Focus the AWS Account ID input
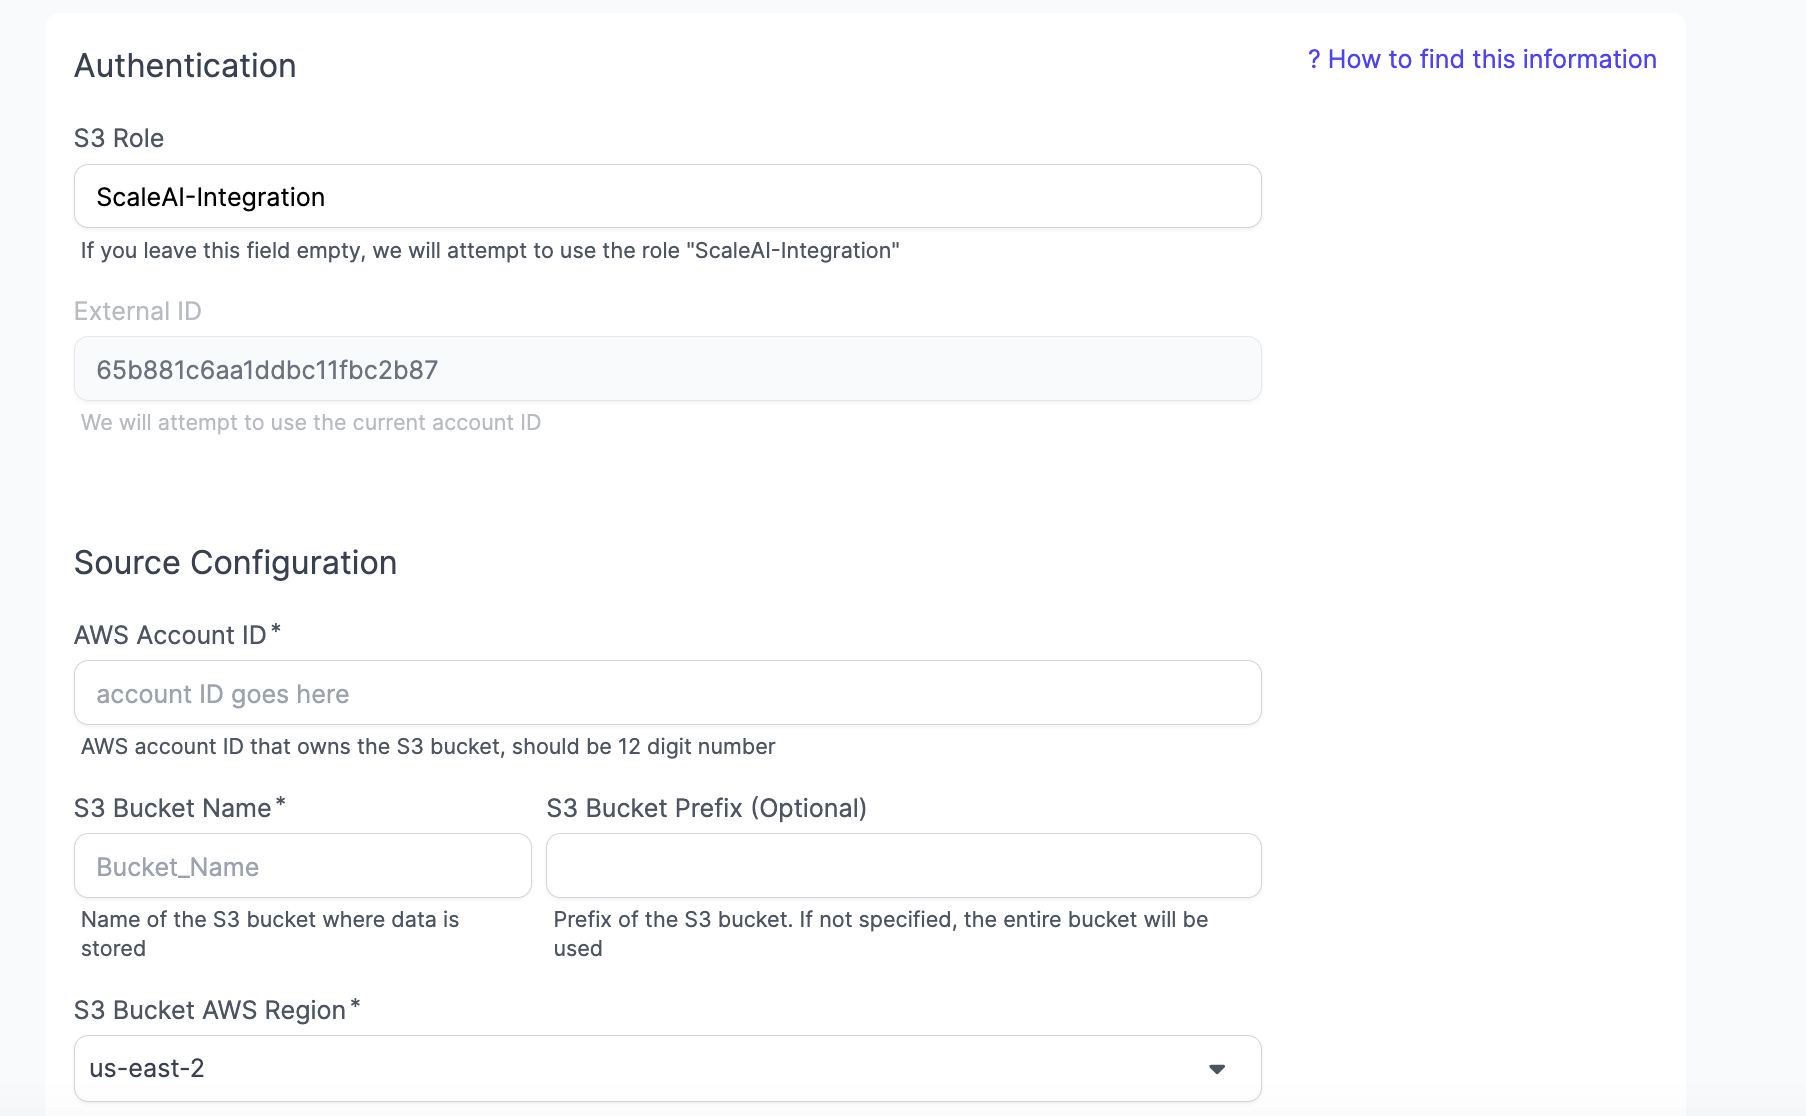Viewport: 1806px width, 1116px height. (x=667, y=693)
